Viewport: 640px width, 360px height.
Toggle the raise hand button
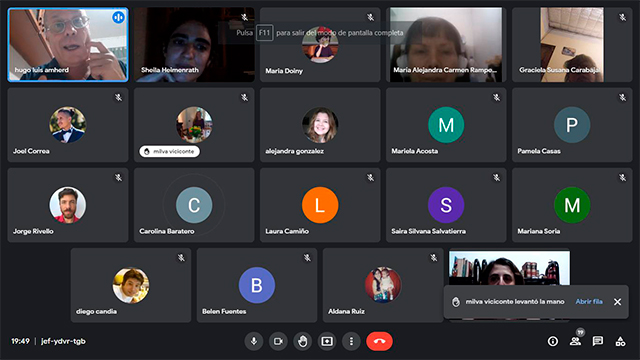[302, 341]
